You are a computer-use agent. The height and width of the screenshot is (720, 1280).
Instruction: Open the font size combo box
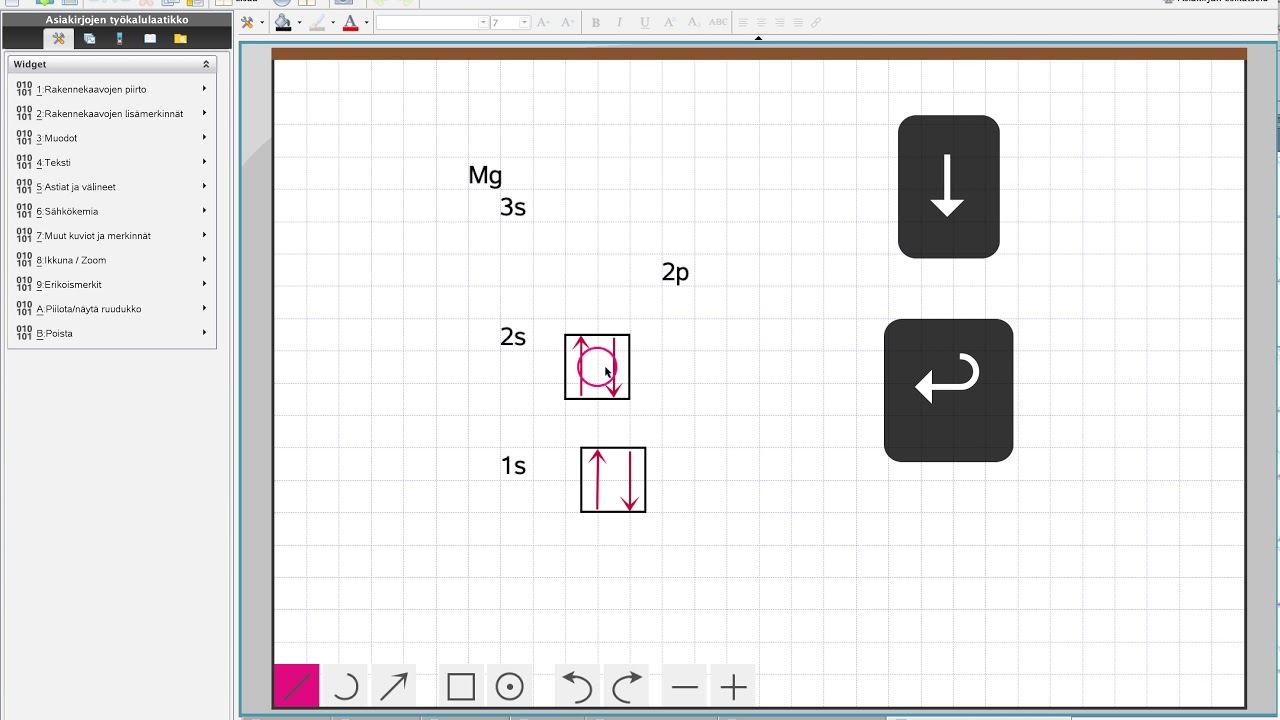[x=510, y=22]
